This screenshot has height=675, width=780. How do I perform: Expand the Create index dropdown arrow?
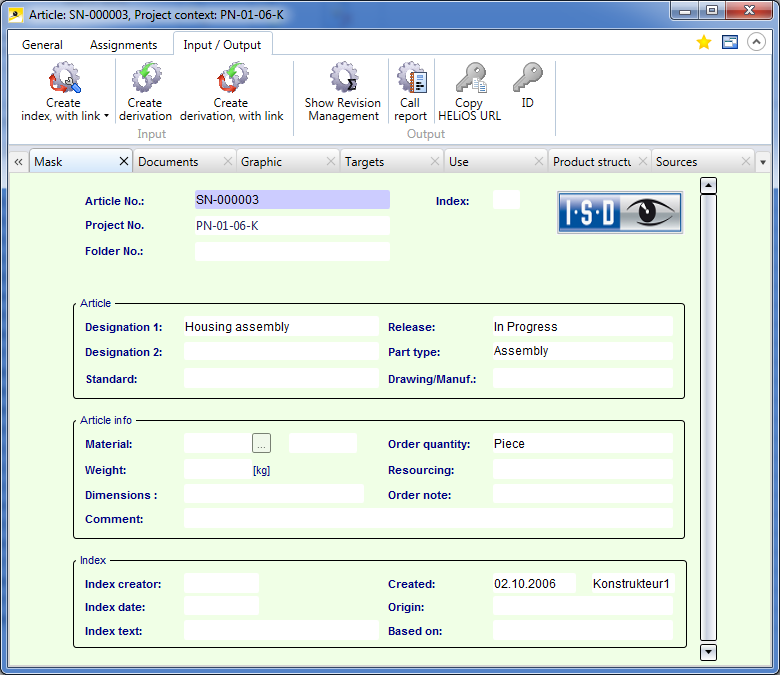click(106, 117)
